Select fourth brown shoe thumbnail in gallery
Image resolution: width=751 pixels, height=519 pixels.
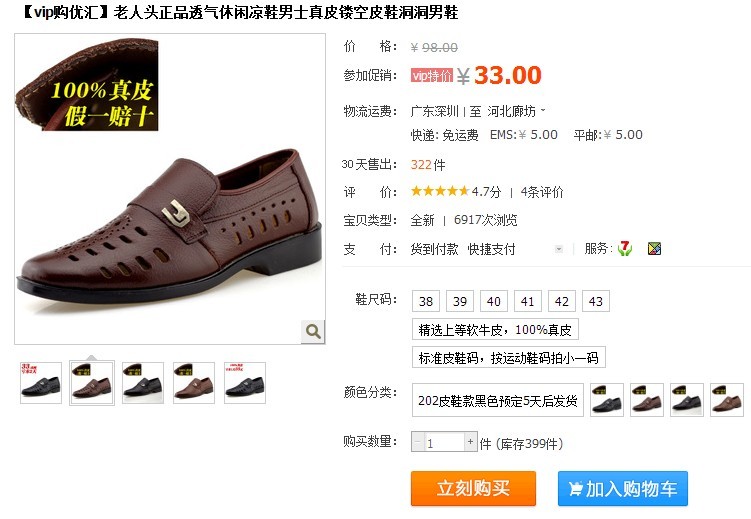click(193, 383)
